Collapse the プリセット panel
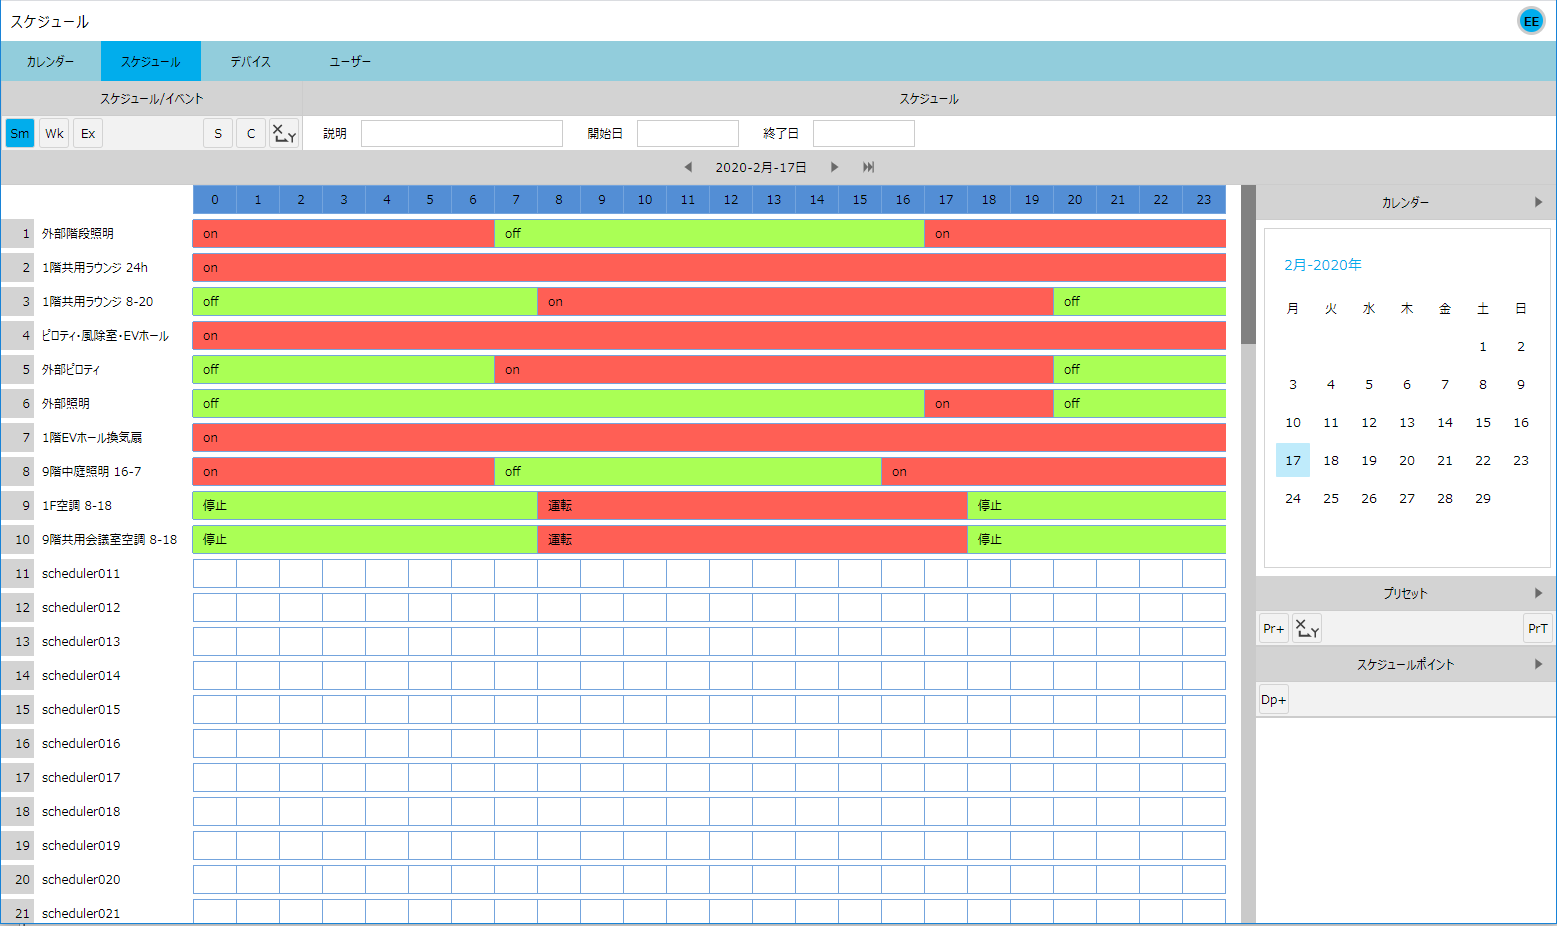 pyautogui.click(x=1538, y=593)
